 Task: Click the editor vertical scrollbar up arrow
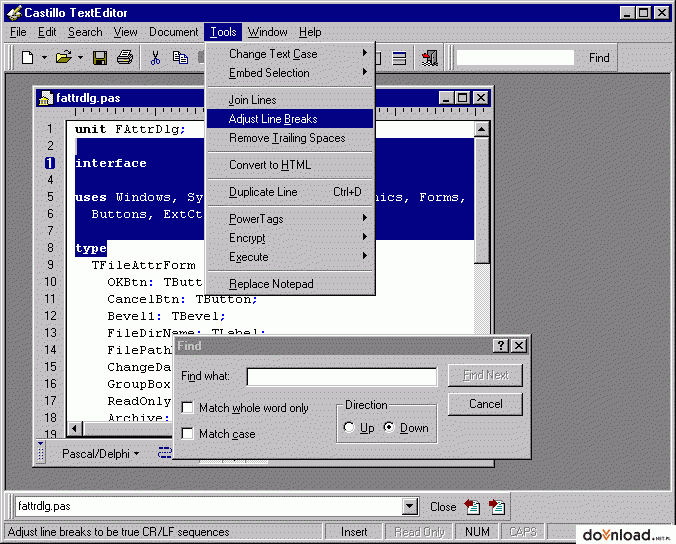pyautogui.click(x=481, y=129)
